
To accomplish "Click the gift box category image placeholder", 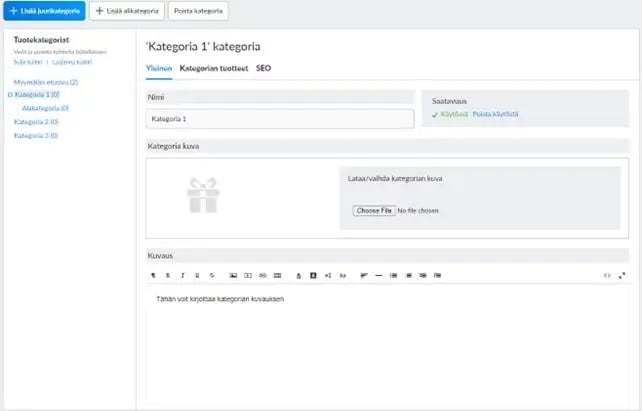I will point(203,195).
